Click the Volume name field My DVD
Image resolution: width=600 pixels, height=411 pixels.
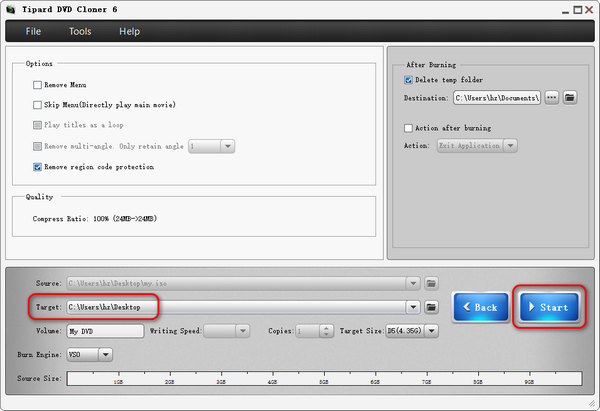pos(105,331)
